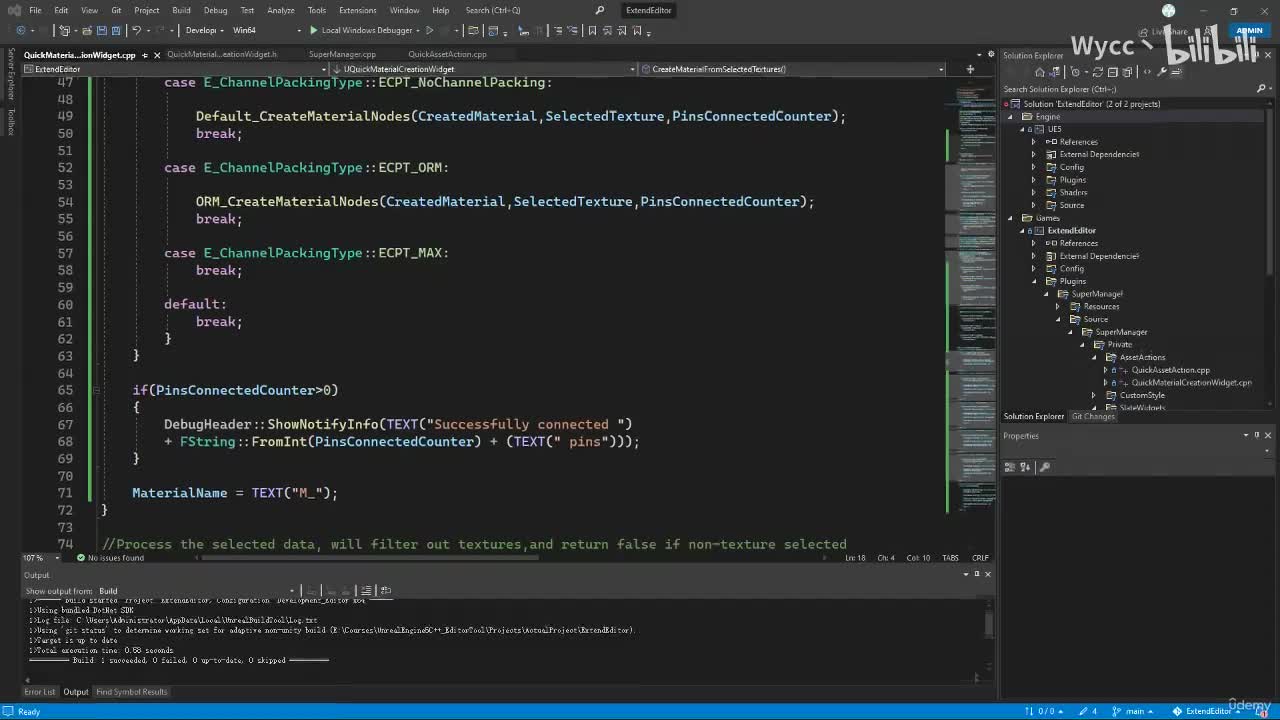Expand the CustomStyle folder
1280x720 pixels.
[1095, 395]
